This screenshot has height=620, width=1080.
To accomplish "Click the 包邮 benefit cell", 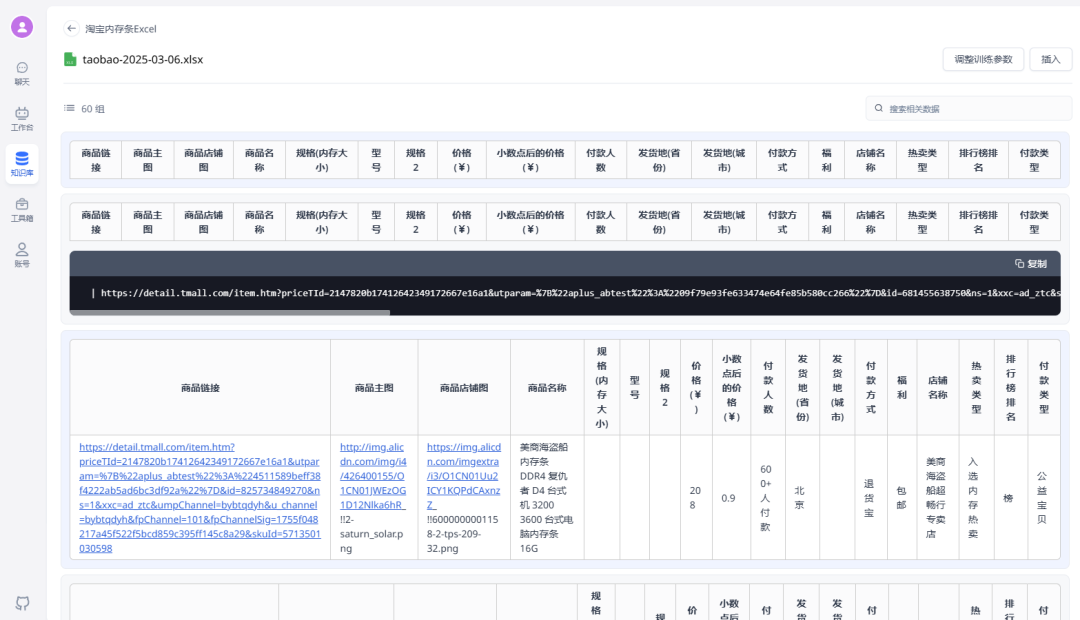I will click(x=902, y=497).
